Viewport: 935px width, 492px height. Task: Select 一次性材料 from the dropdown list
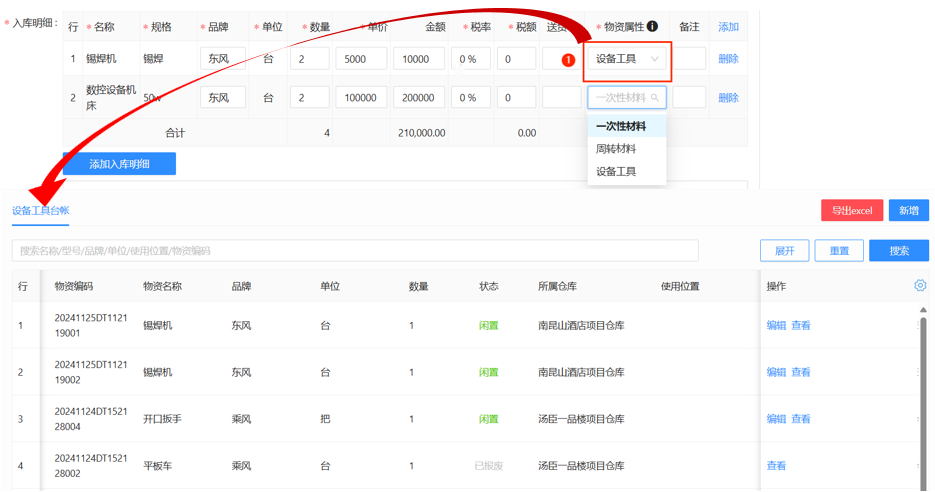click(x=621, y=127)
